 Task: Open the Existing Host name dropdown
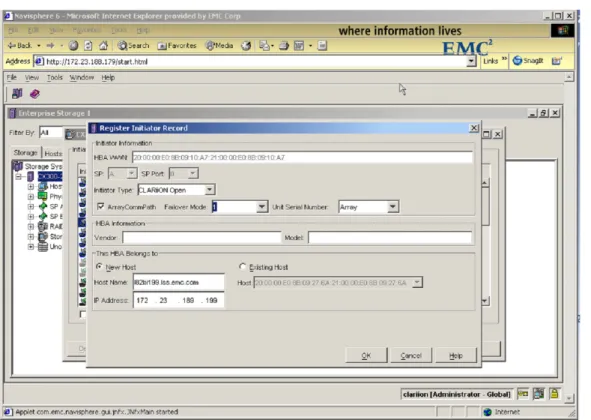[x=416, y=282]
